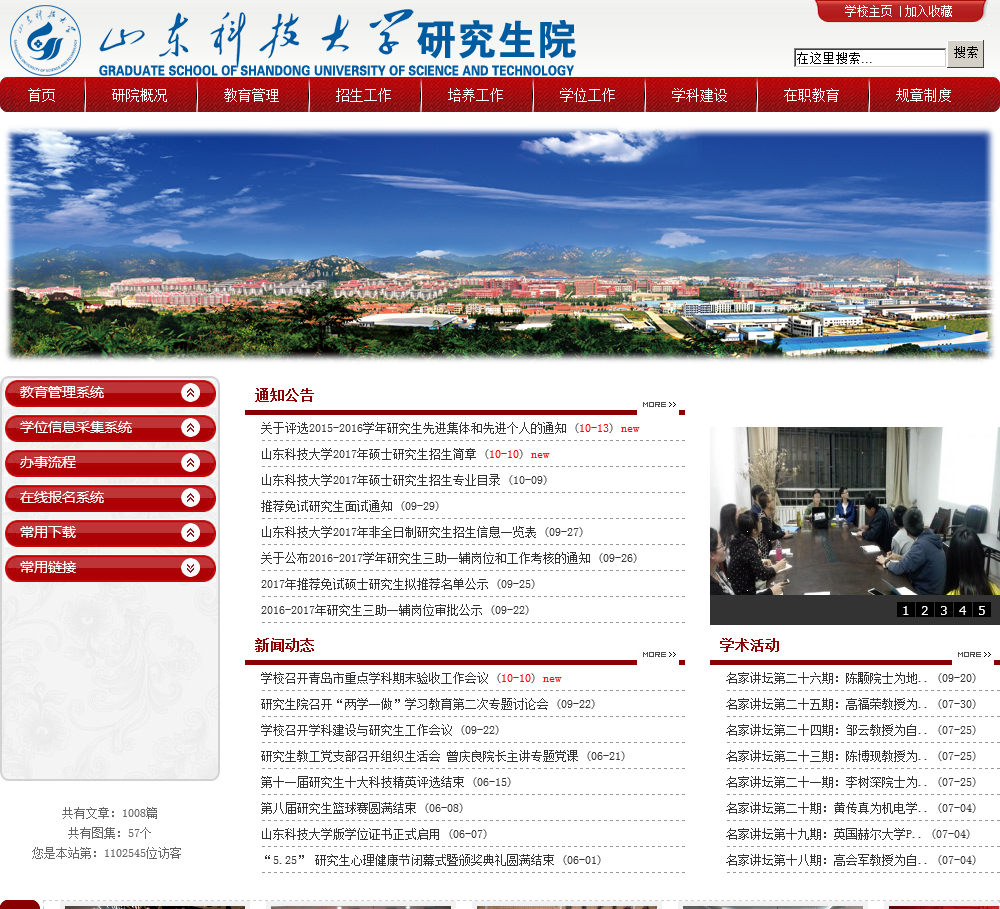The height and width of the screenshot is (909, 1000).
Task: Open 名家讲坛第二十三期 陈博现教授 link
Action: (x=827, y=757)
